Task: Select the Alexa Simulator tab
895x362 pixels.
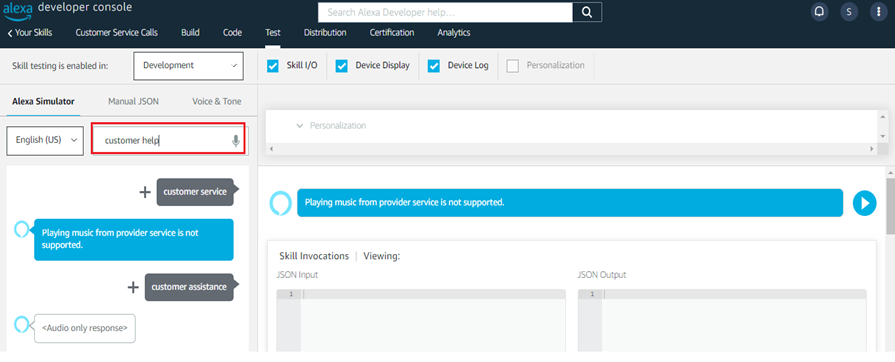Action: pos(43,101)
